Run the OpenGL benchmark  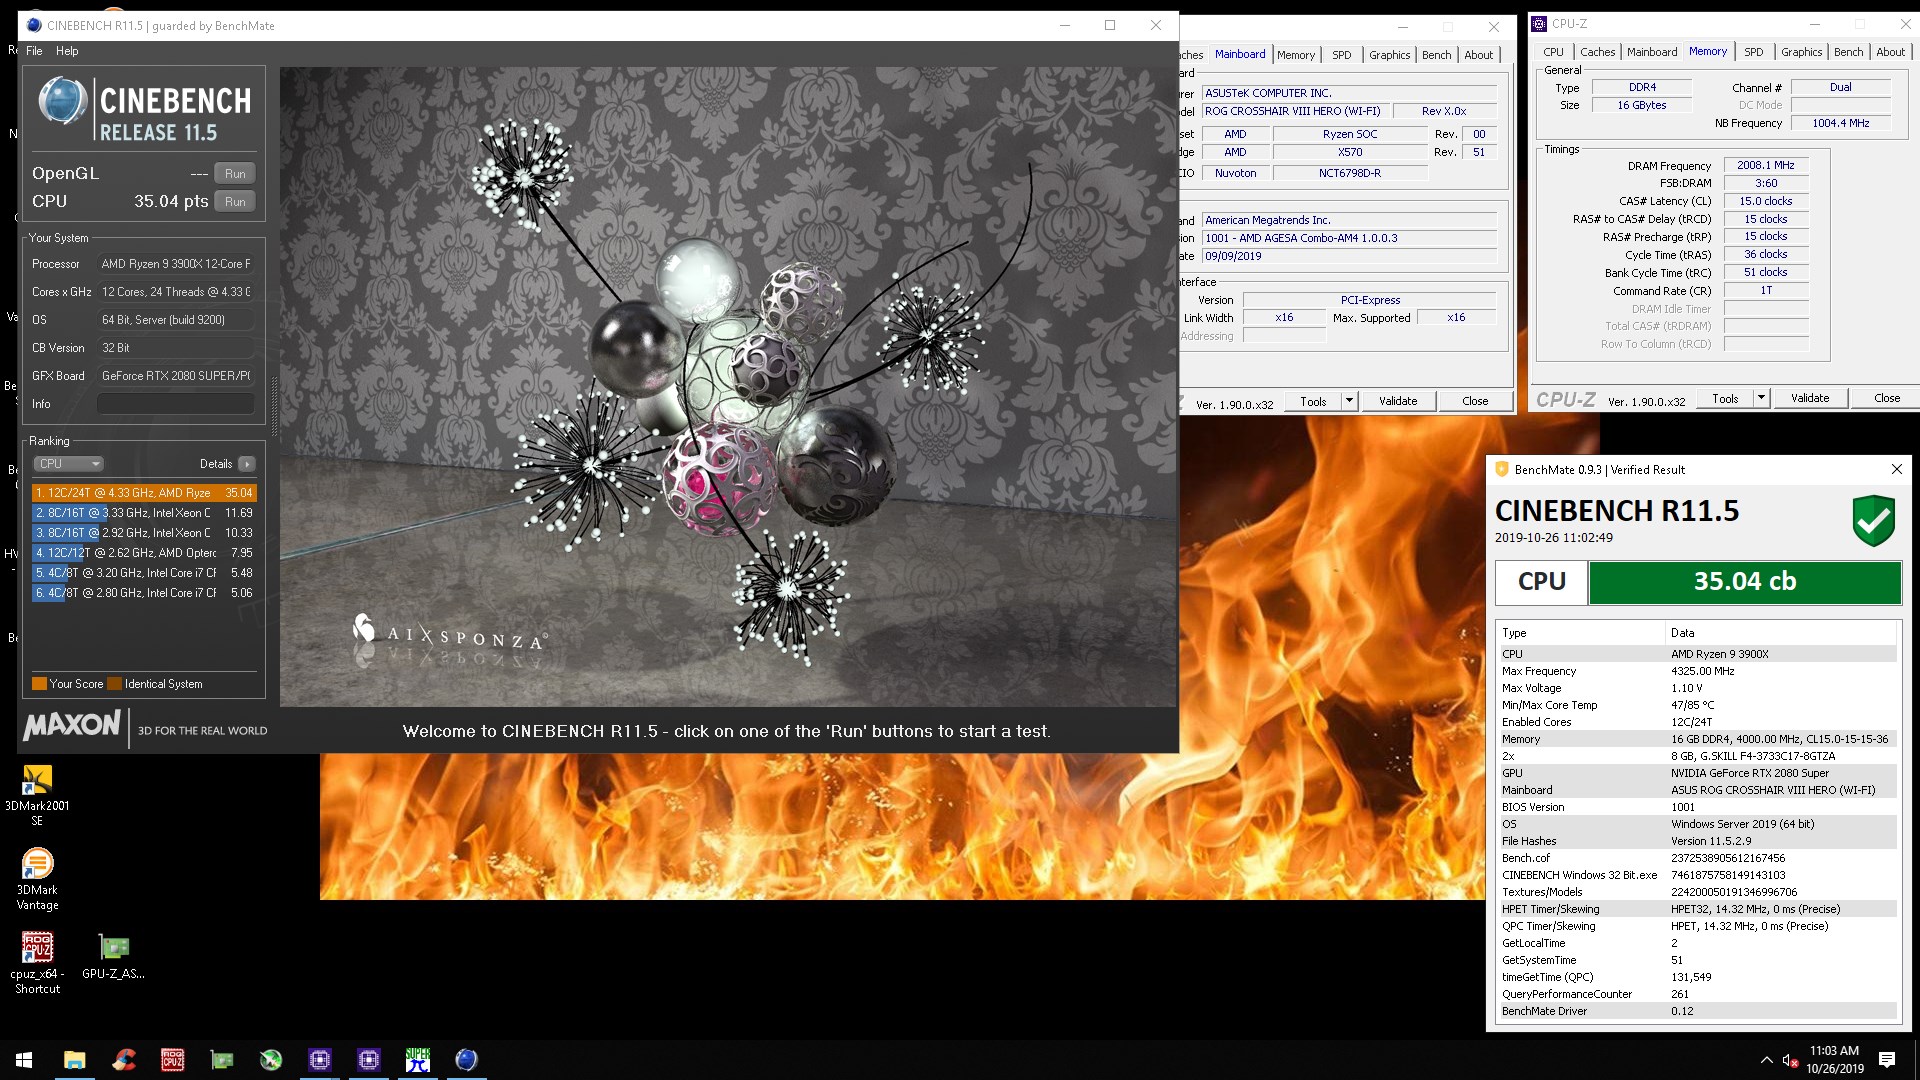(235, 173)
